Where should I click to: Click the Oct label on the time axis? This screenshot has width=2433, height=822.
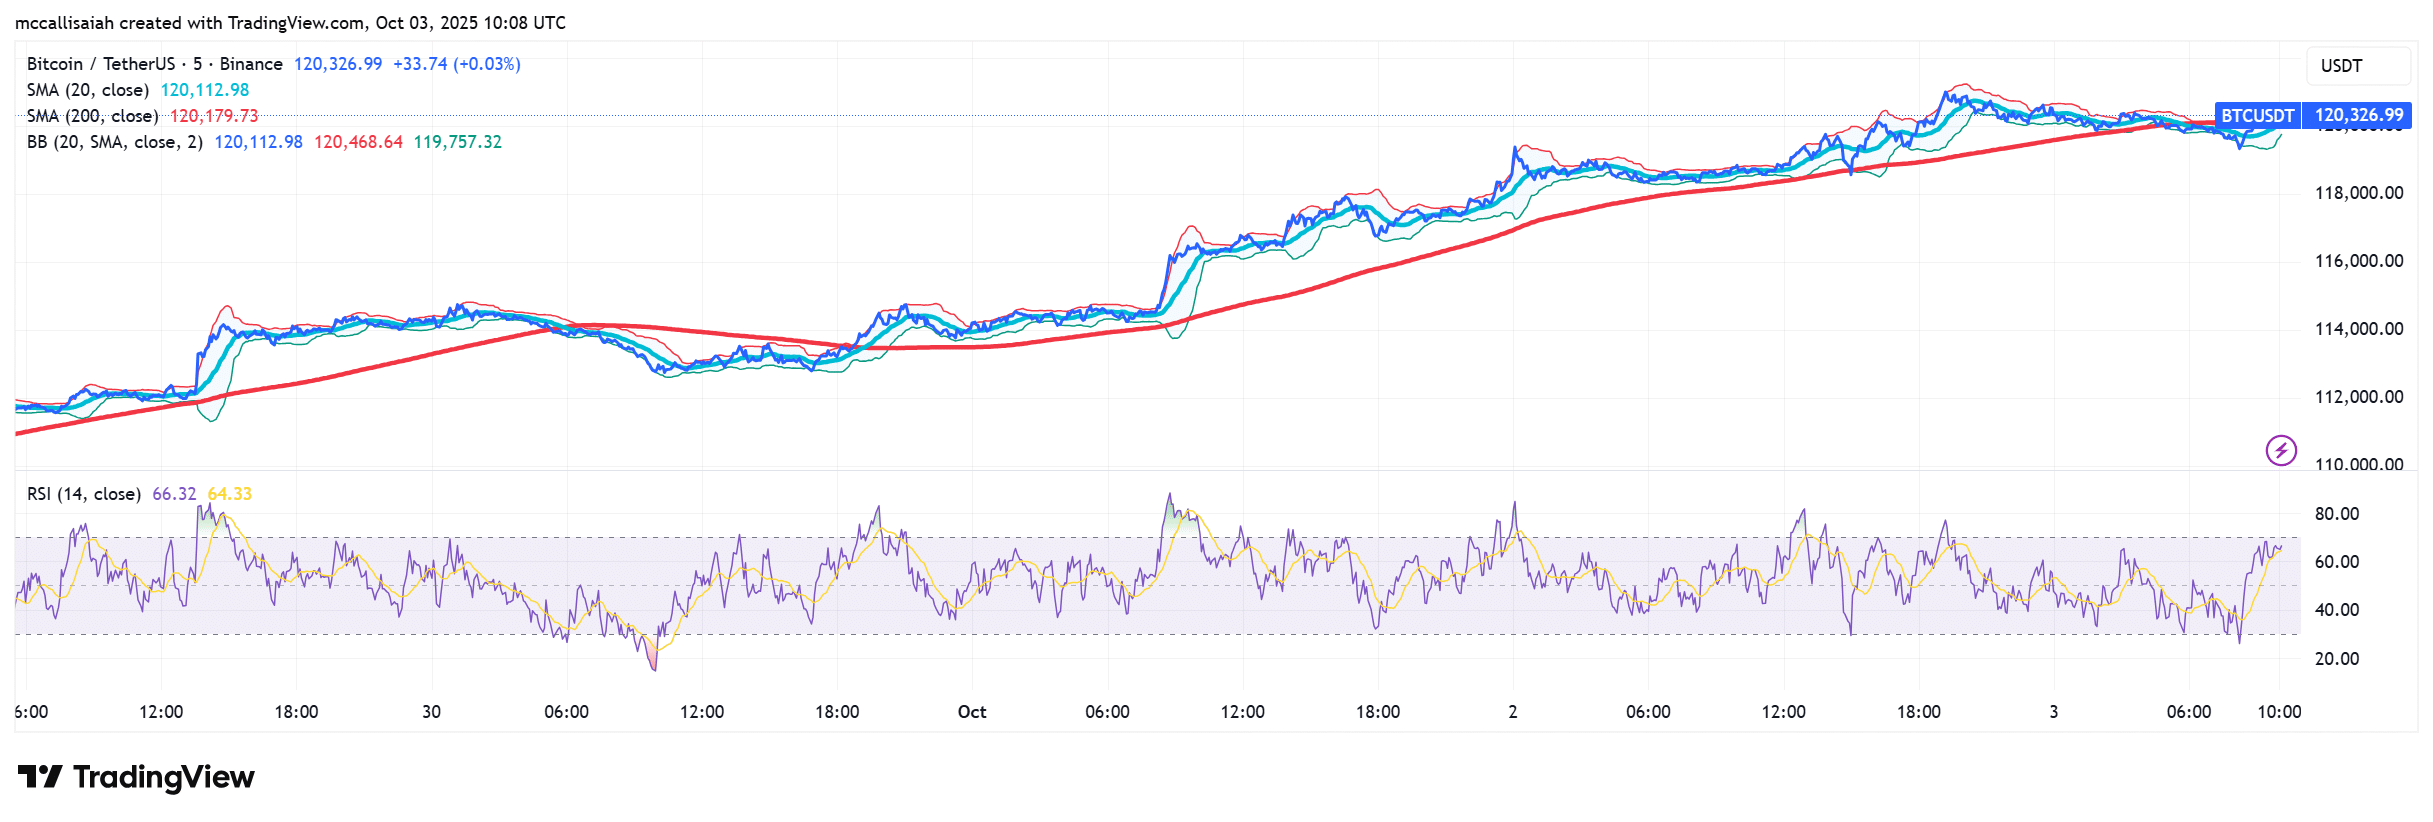tap(971, 712)
